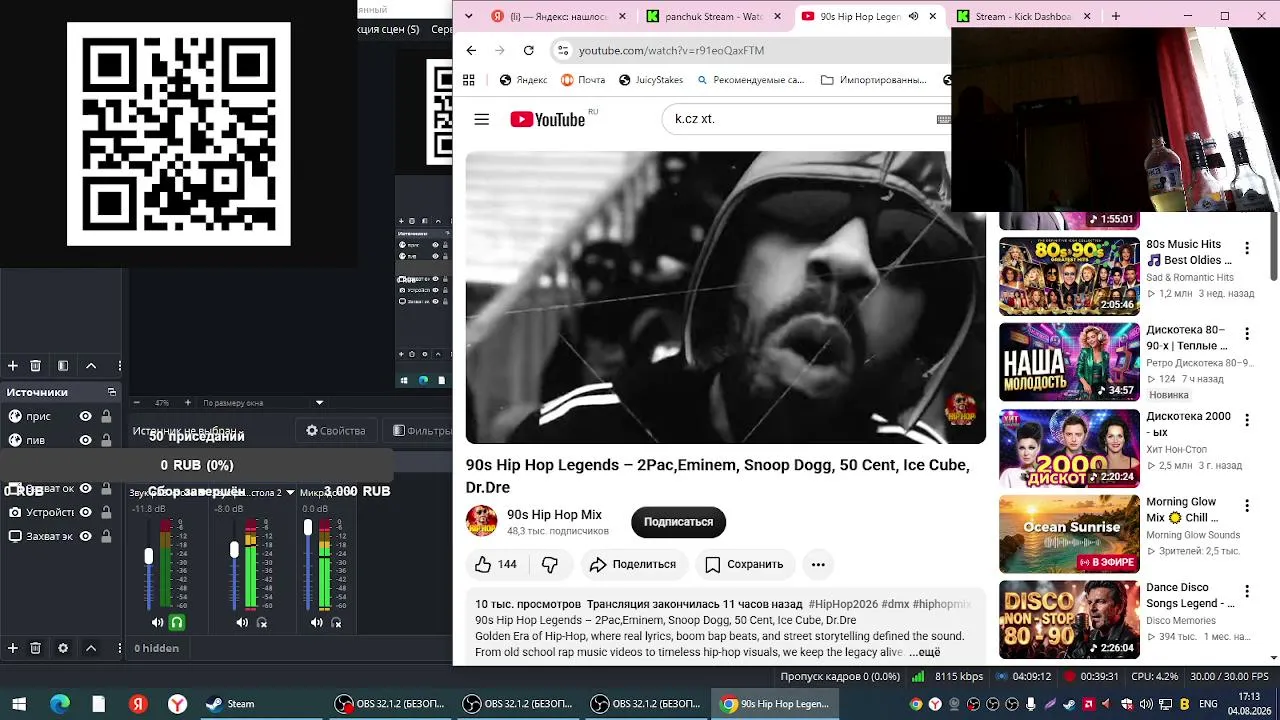1280x720 pixels.
Task: Lock the прис source
Action: (106, 416)
